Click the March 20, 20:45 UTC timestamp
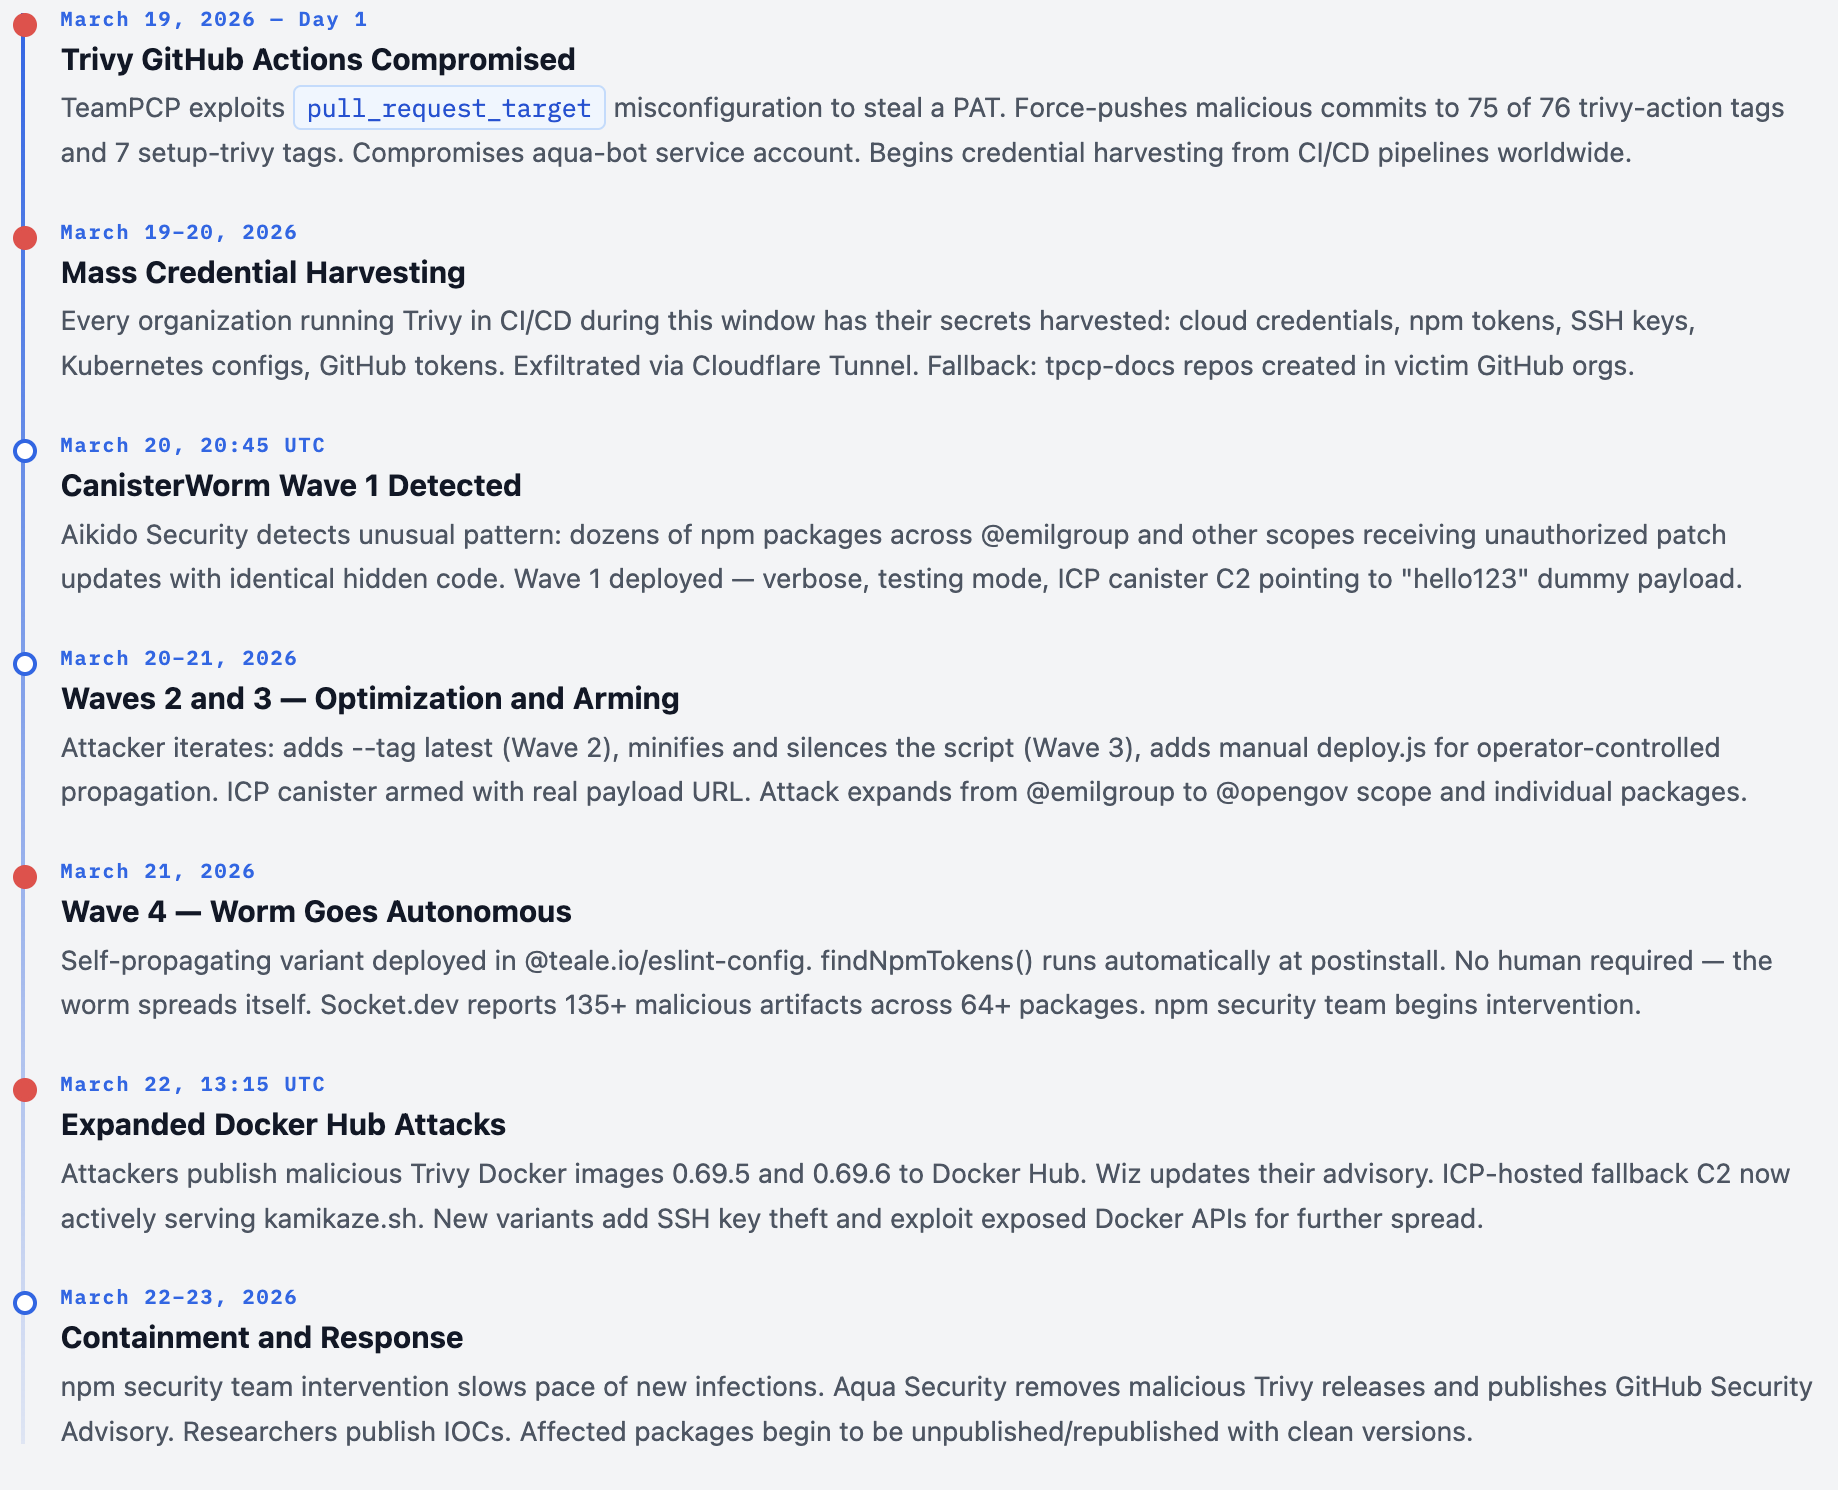Viewport: 1838px width, 1490px height. tap(193, 446)
